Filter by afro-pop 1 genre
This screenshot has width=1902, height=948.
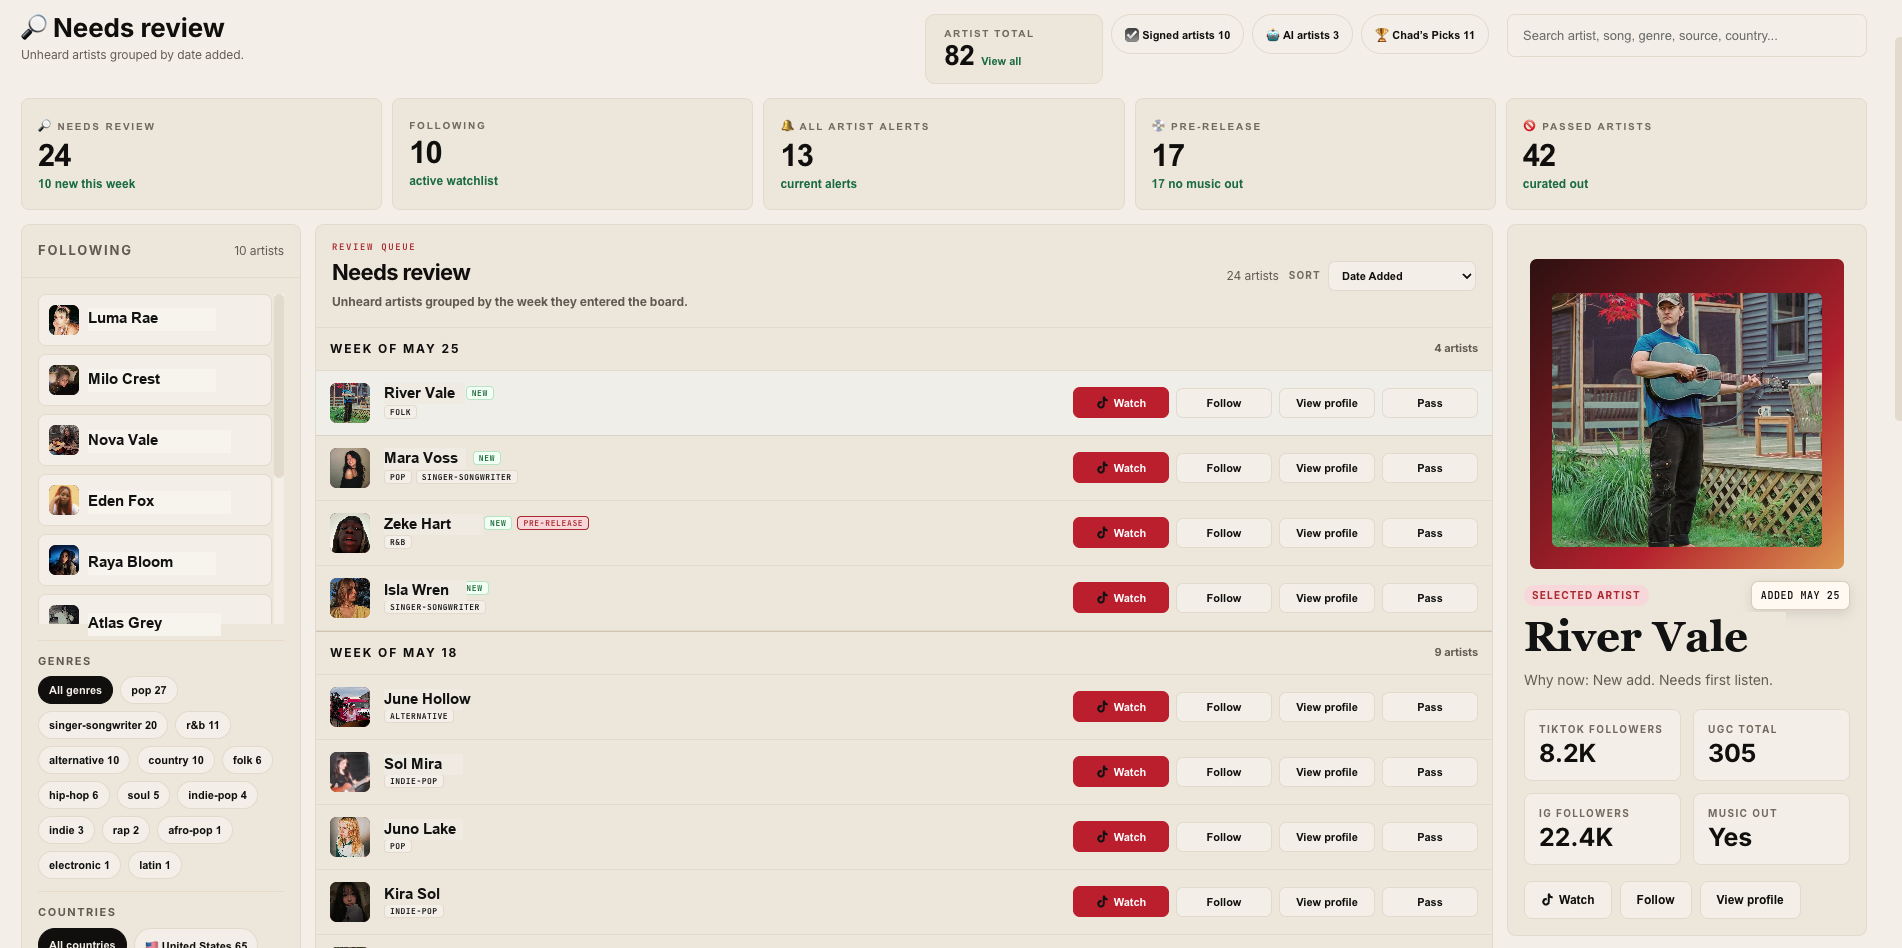tap(195, 830)
